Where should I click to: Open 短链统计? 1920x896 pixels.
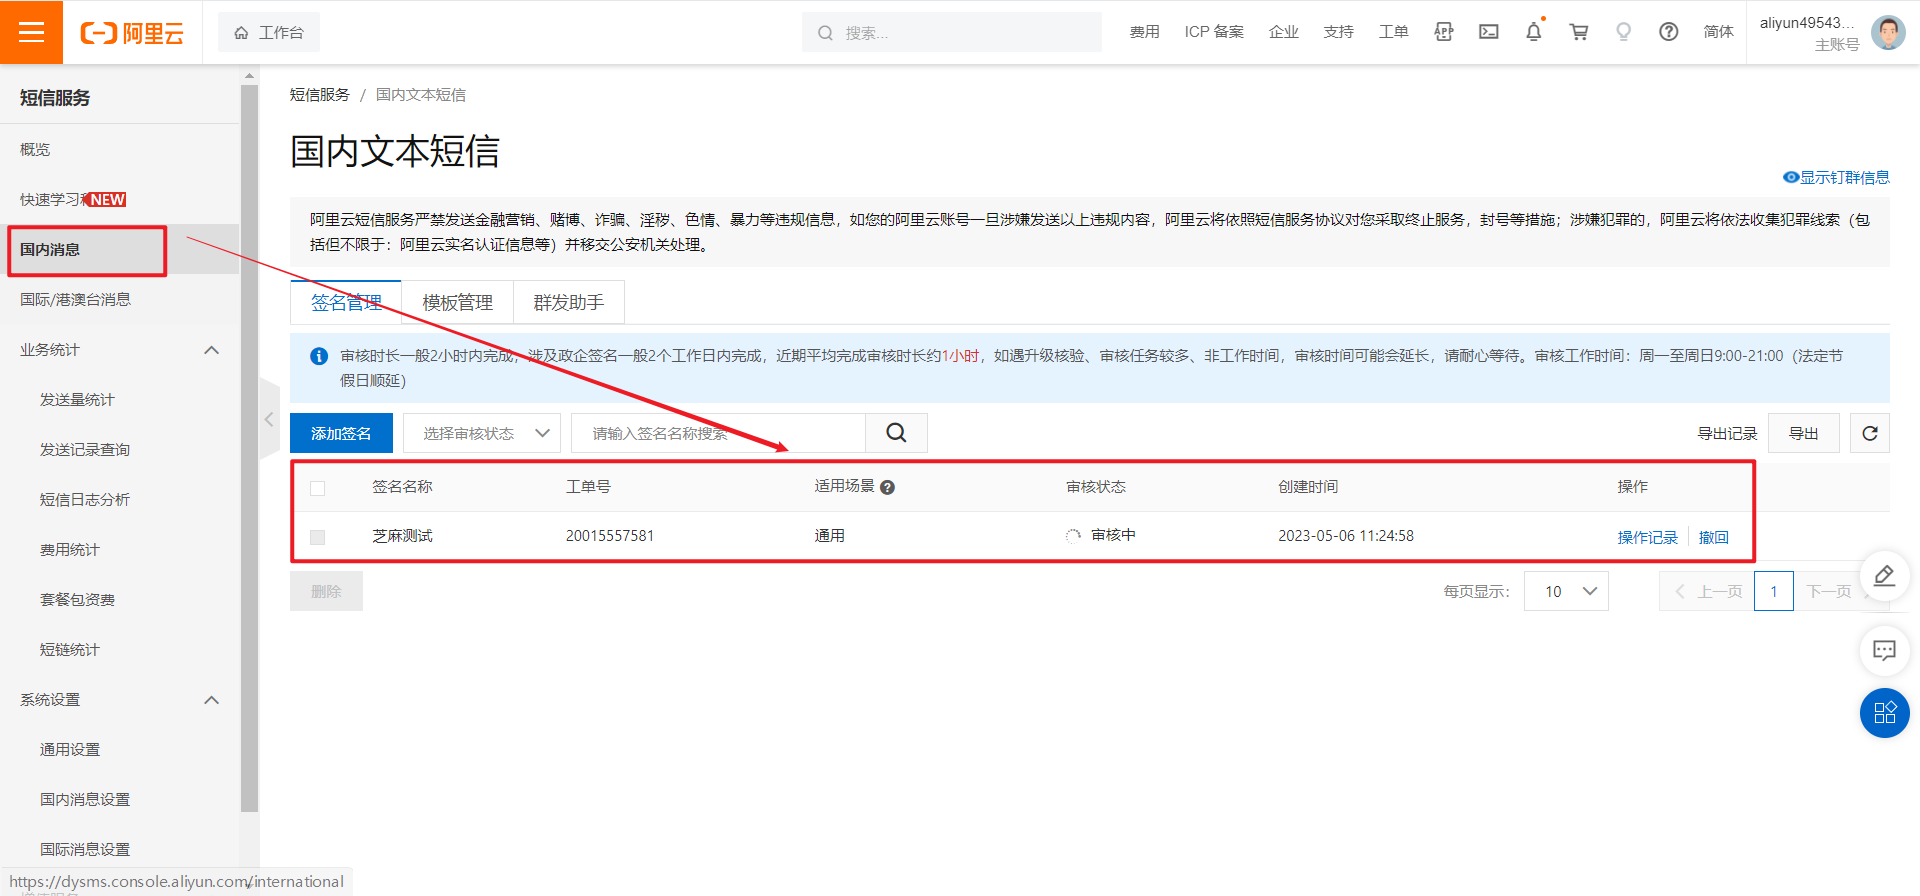(x=70, y=650)
